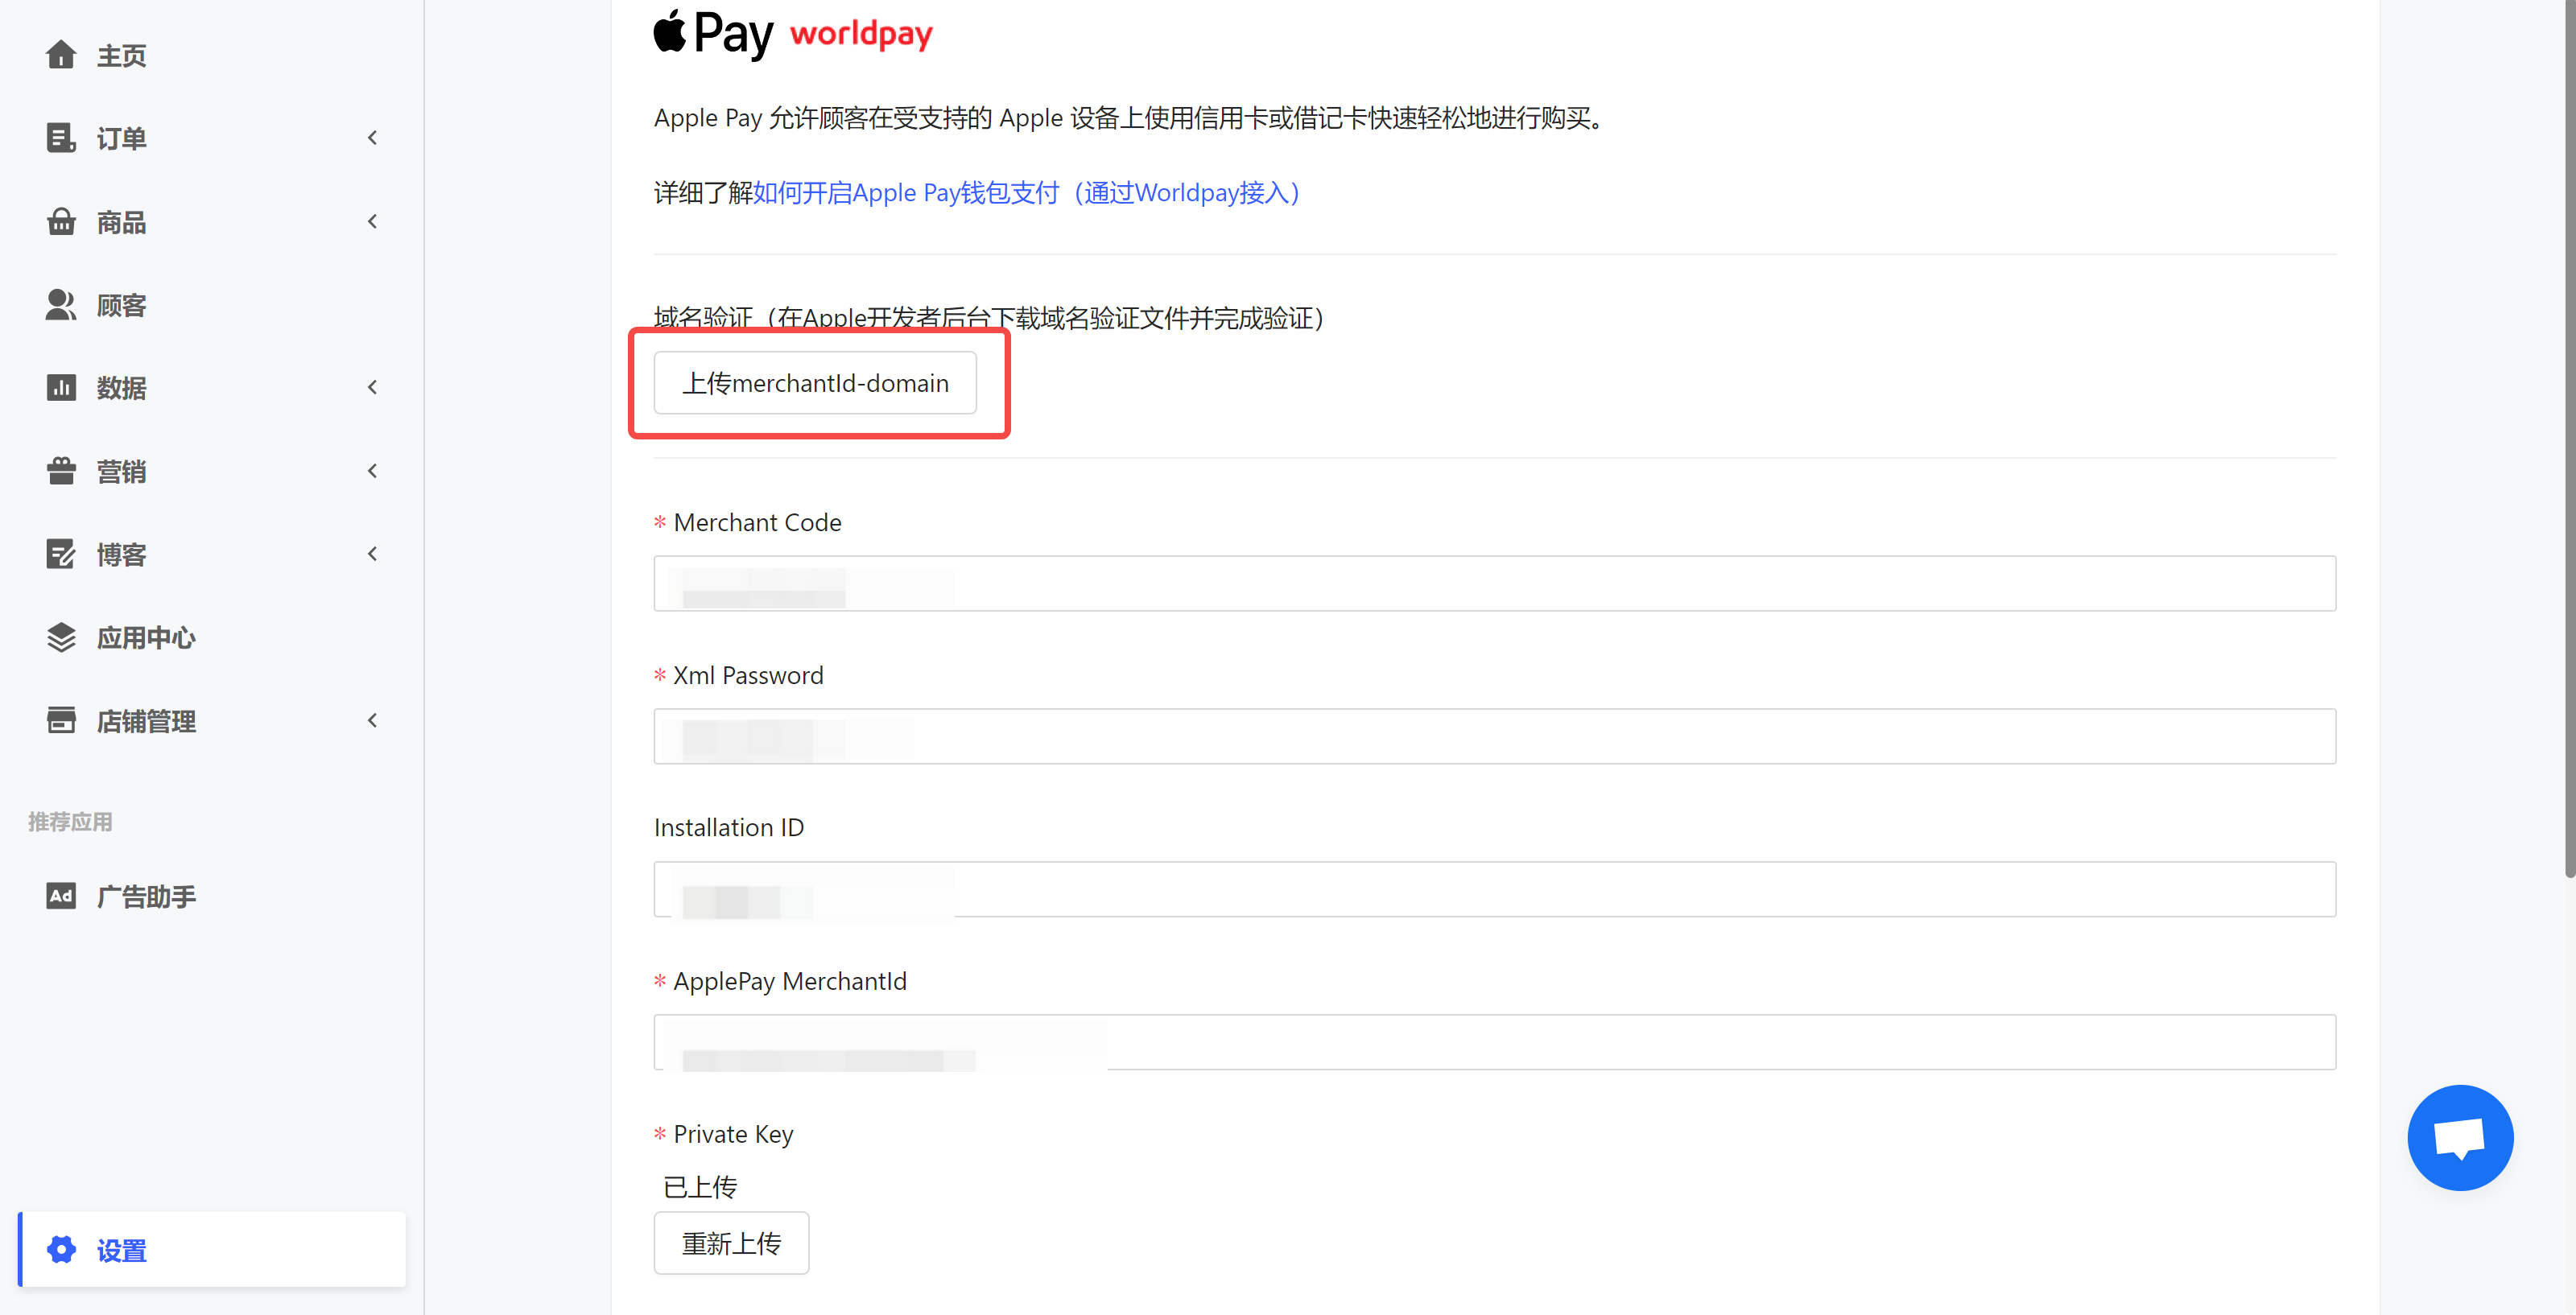Click the 博客 menu label
The height and width of the screenshot is (1315, 2576).
click(x=121, y=554)
